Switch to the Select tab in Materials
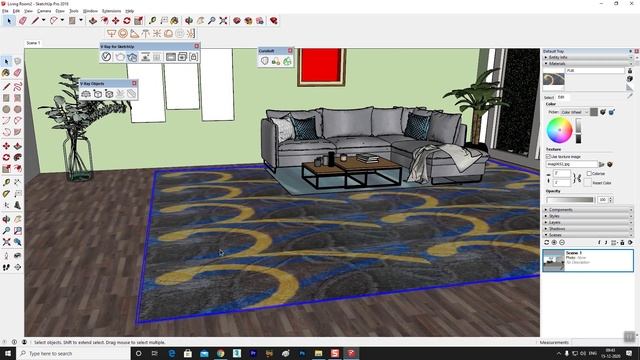 pos(549,97)
